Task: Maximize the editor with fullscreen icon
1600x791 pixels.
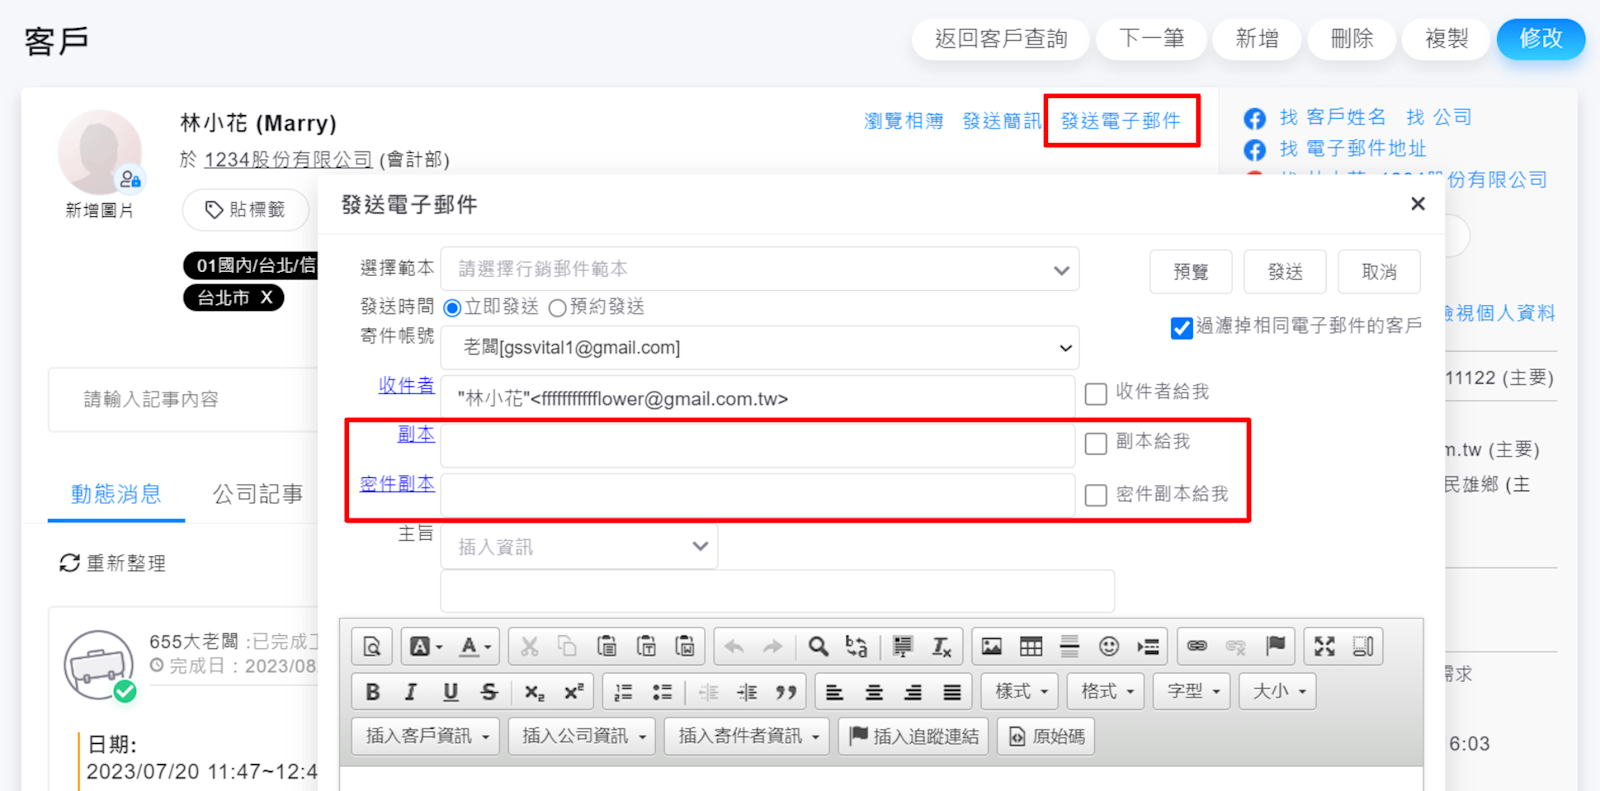Action: point(1324,647)
